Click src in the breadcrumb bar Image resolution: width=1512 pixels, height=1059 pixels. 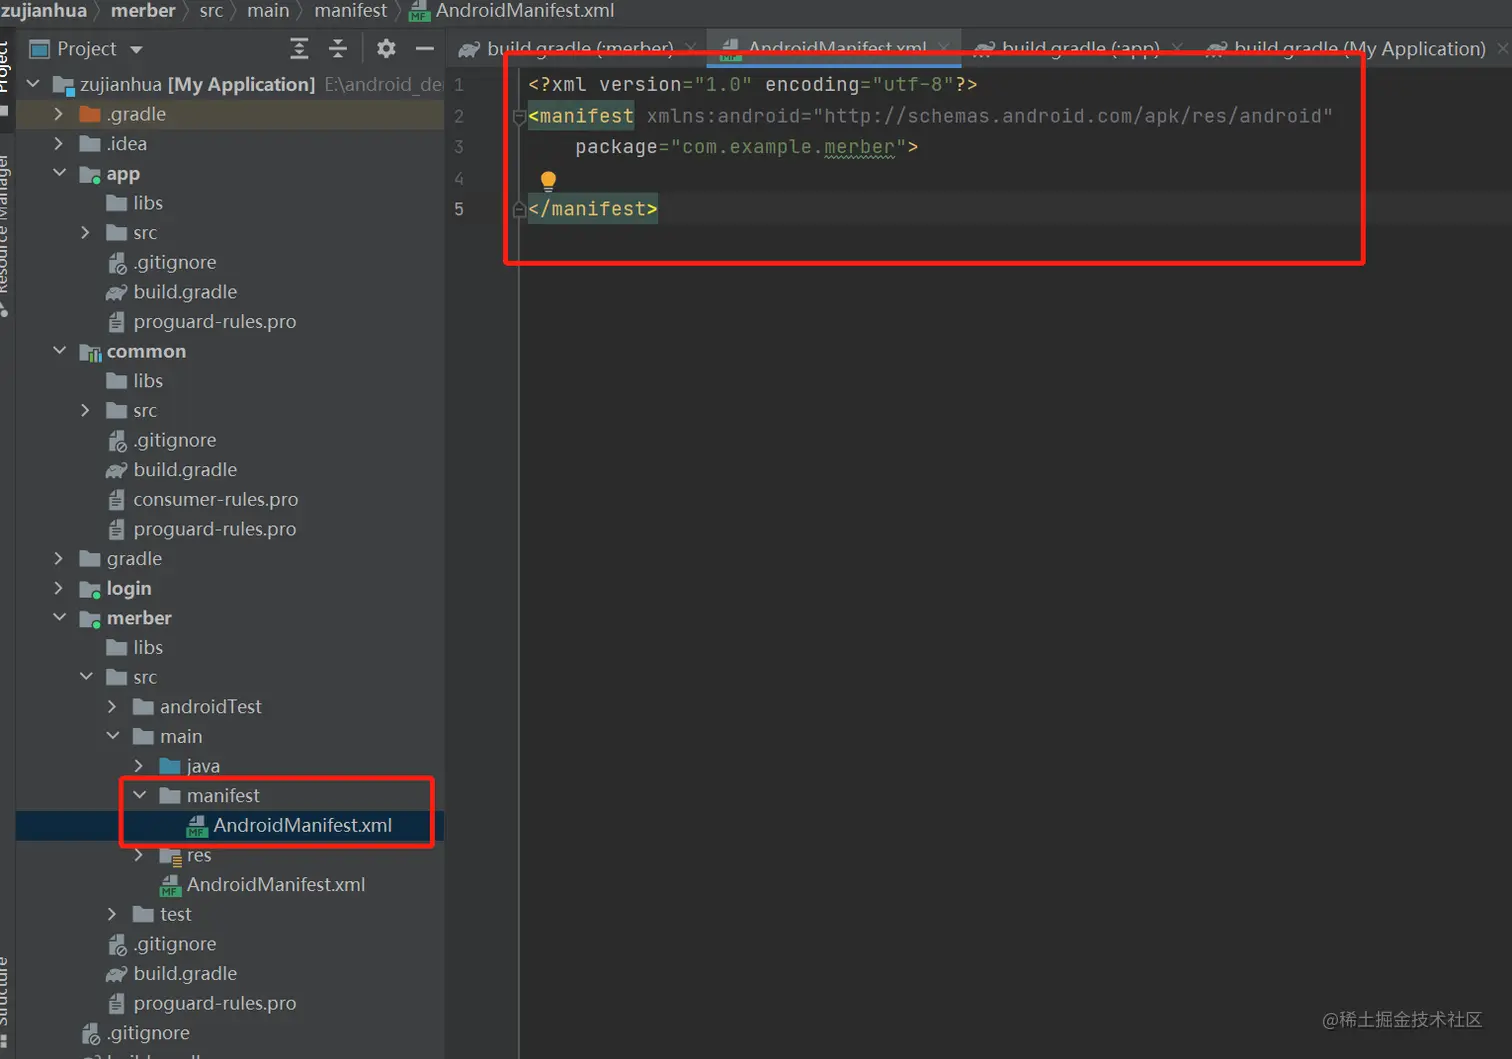point(211,11)
